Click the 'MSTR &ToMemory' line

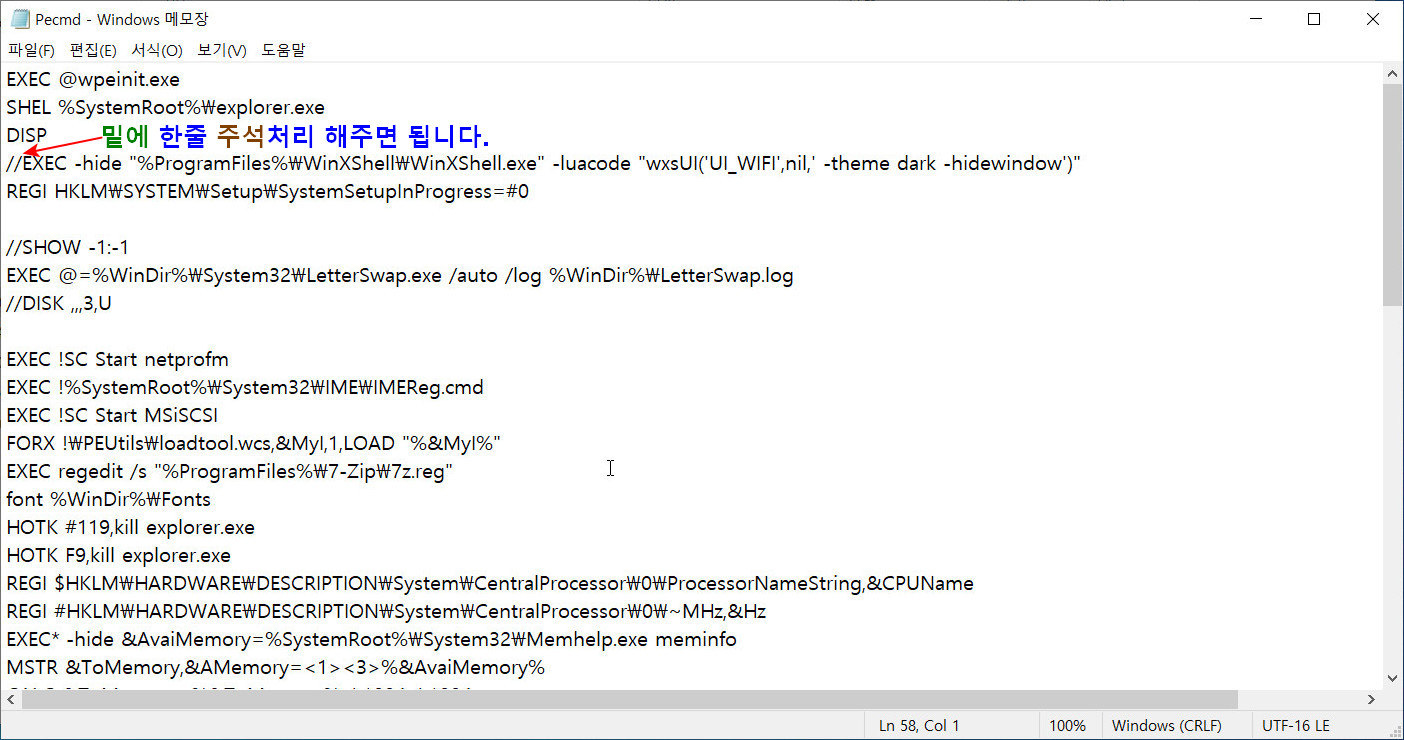pyautogui.click(x=275, y=667)
